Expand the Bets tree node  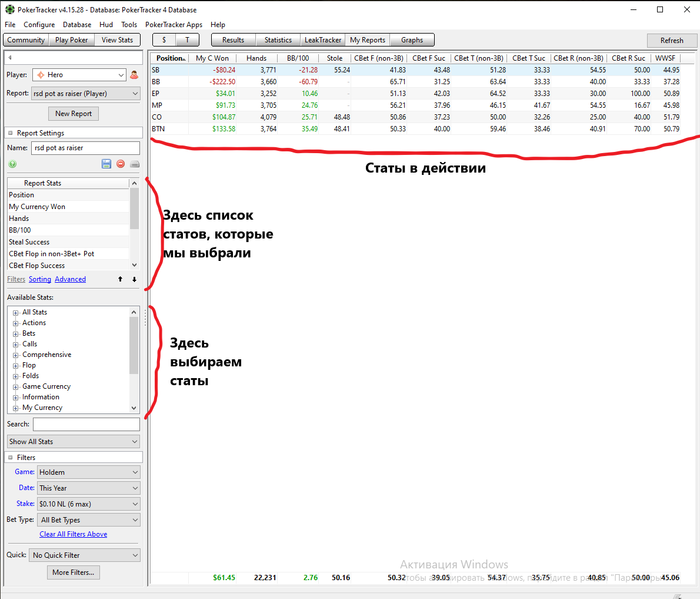16,334
